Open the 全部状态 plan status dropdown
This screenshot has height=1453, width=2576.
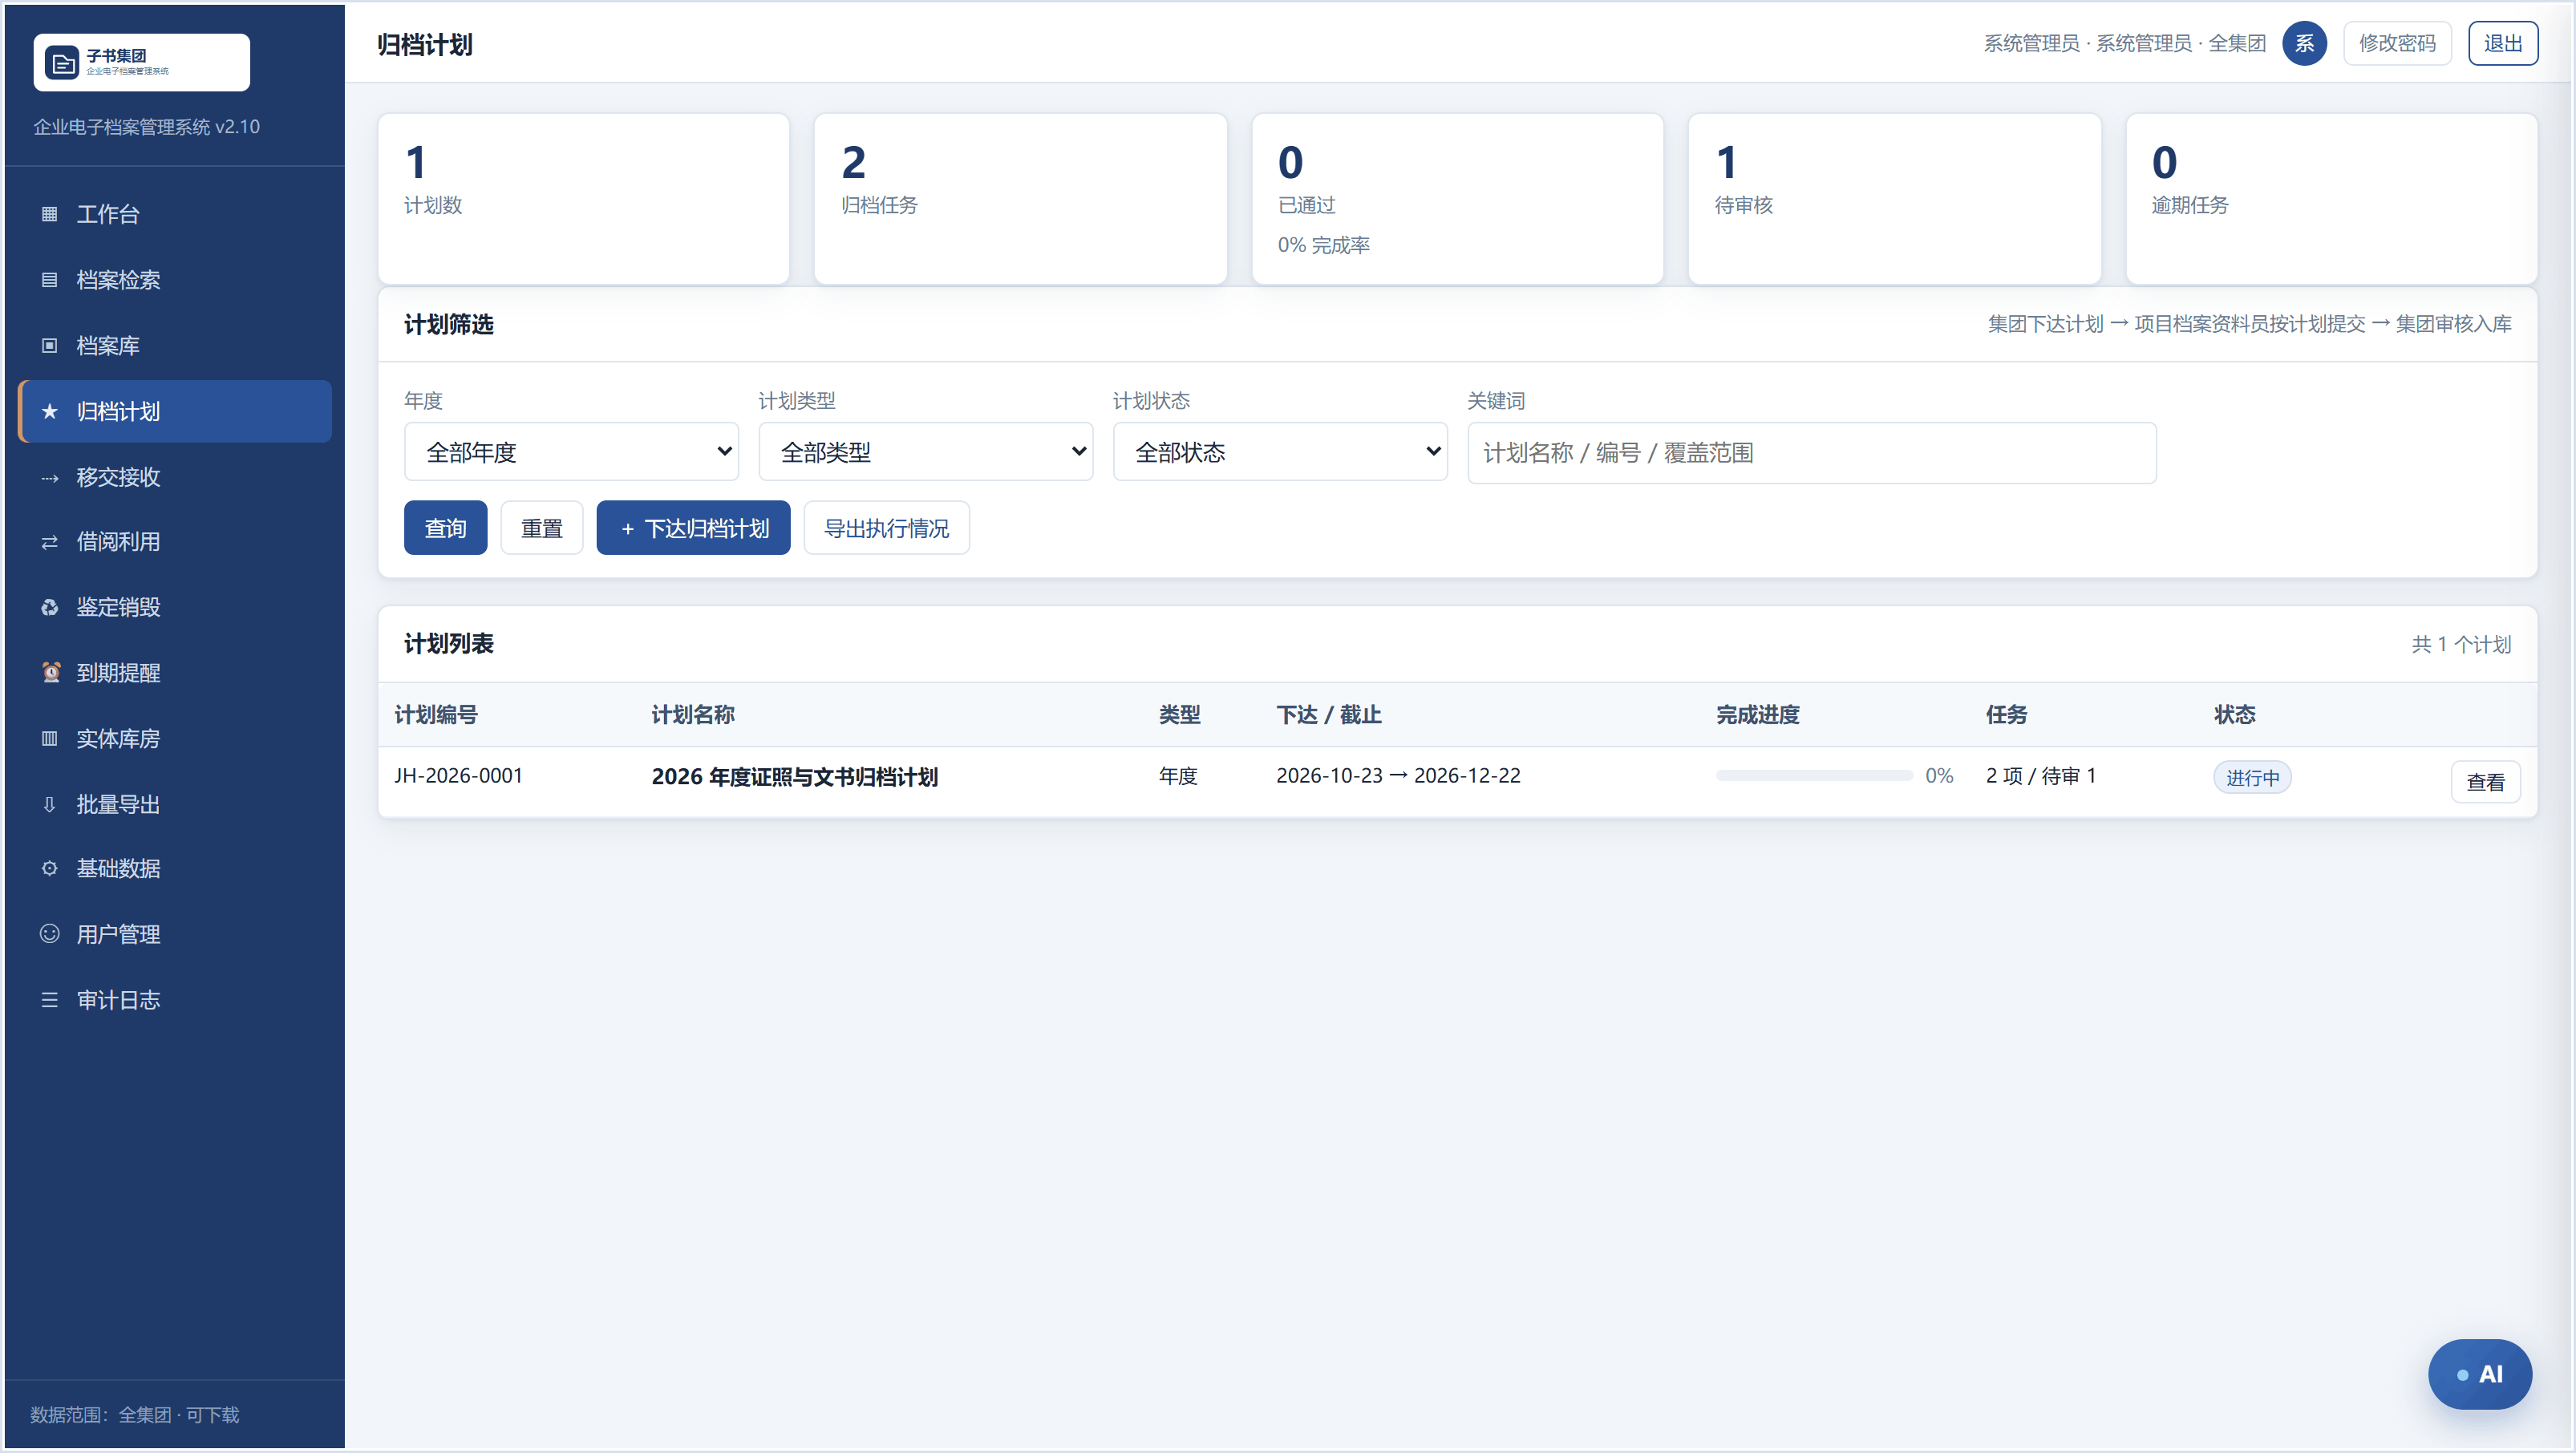point(1280,452)
